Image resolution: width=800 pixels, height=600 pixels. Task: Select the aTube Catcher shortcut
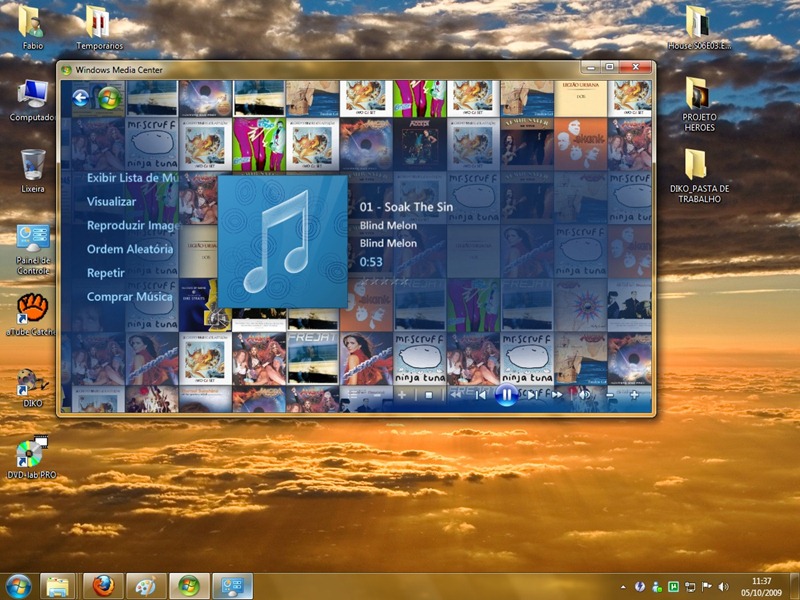tap(32, 314)
